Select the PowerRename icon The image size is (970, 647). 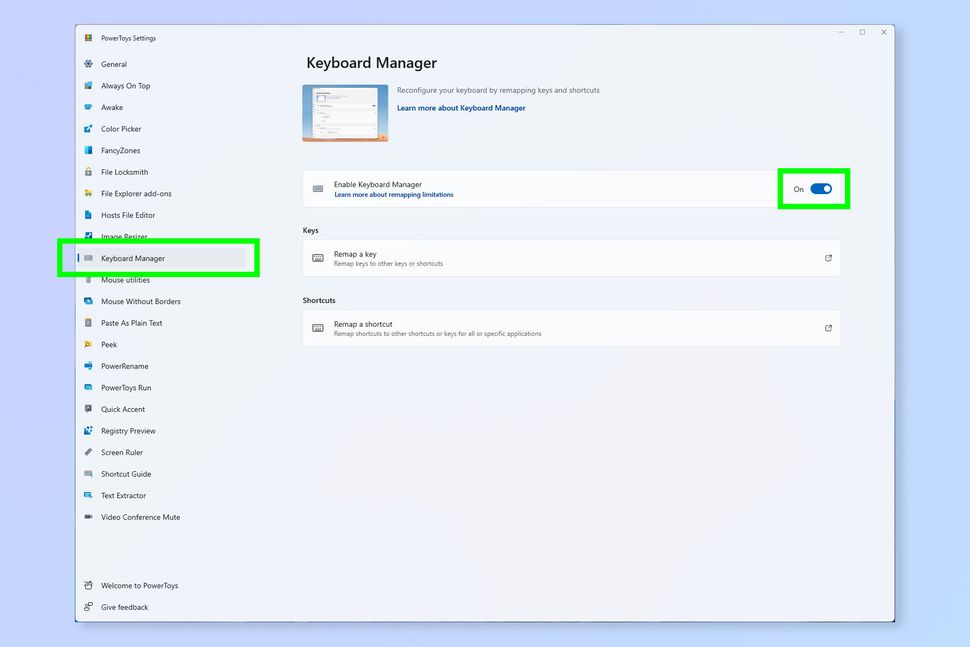point(90,365)
